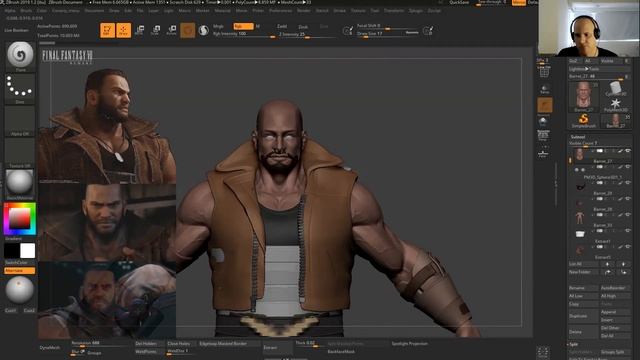Collapse the Subtool panel header
The height and width of the screenshot is (360, 640).
578,137
